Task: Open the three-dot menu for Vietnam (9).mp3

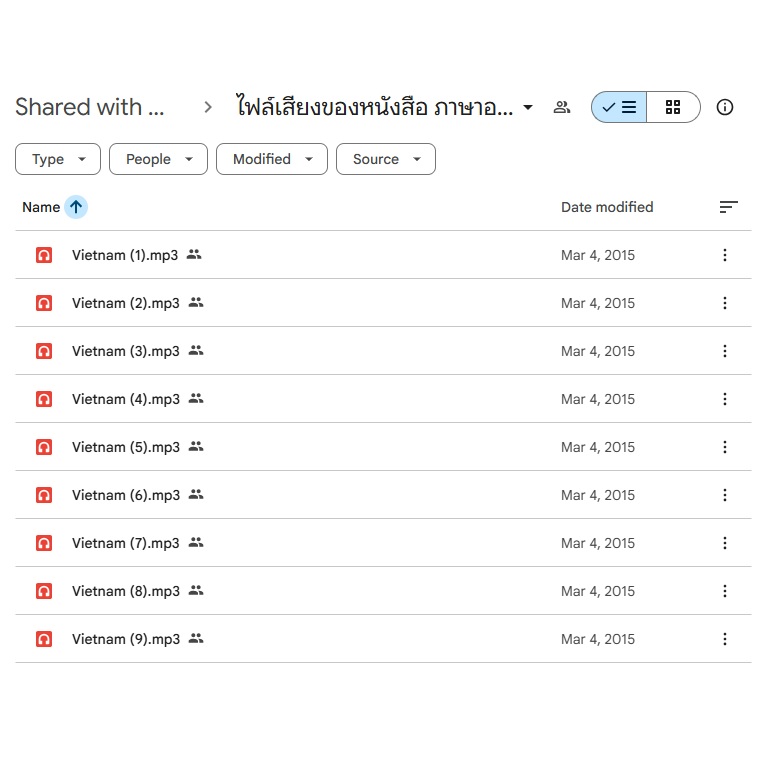Action: point(725,639)
